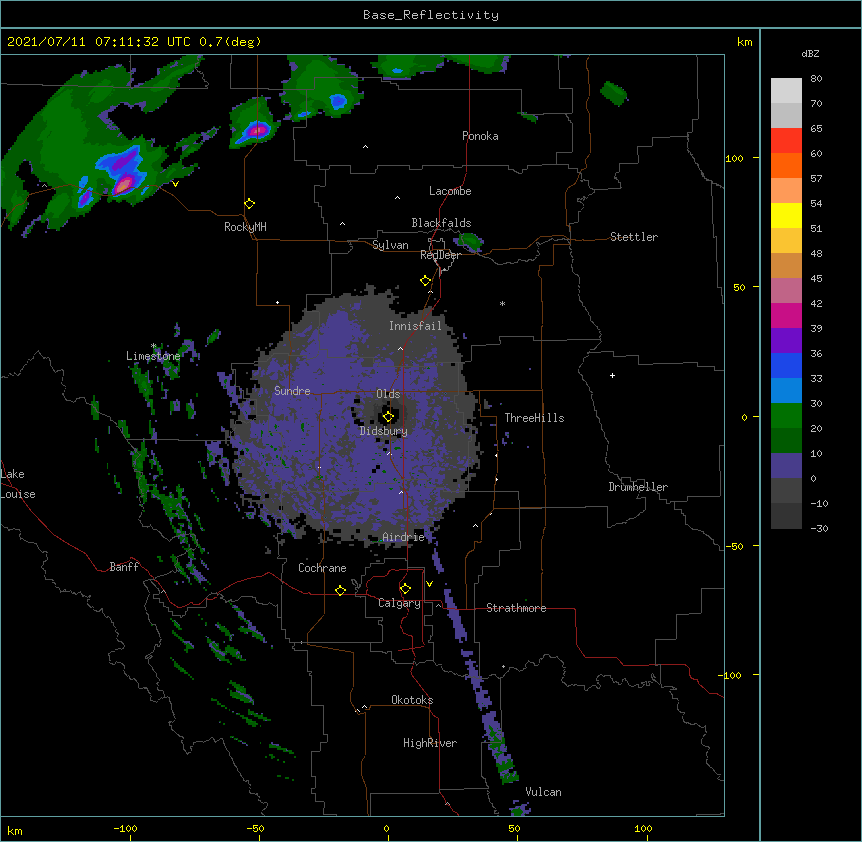
Task: Pick the pink 42–45 dBZ legend swatch
Action: coord(786,291)
